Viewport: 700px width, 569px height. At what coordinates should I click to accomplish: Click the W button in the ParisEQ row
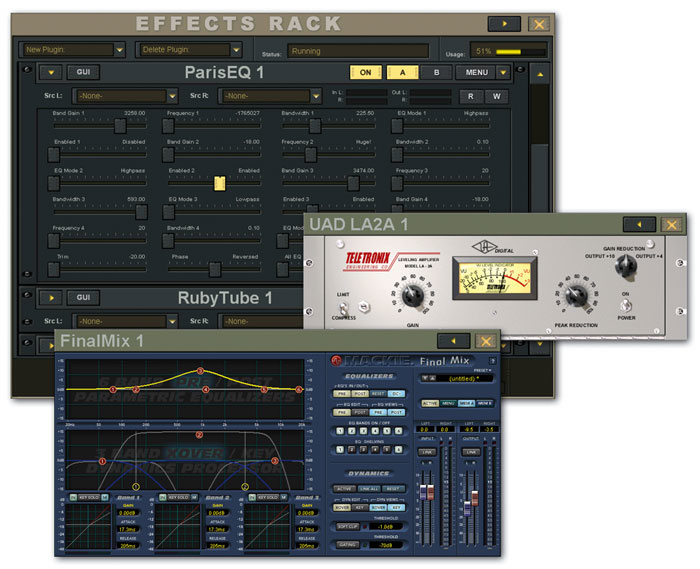[495, 96]
